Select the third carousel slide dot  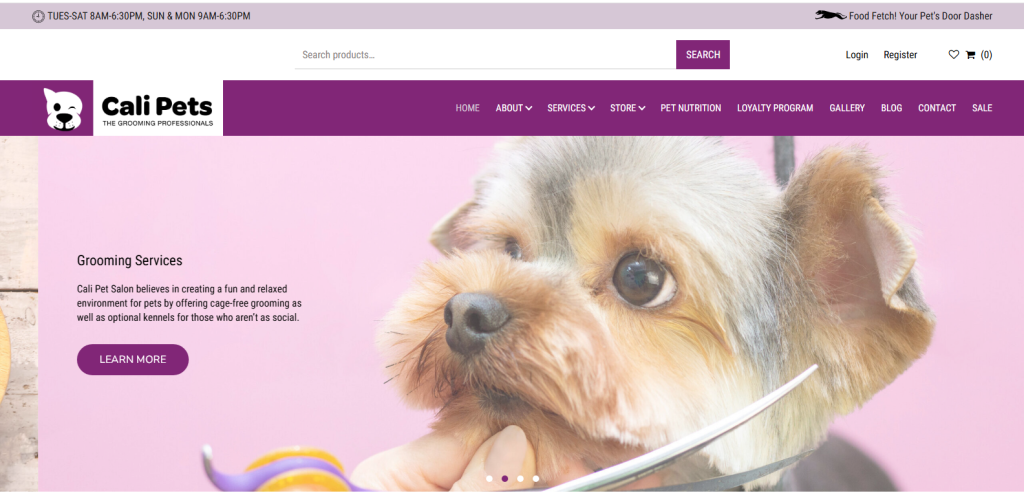coord(520,478)
